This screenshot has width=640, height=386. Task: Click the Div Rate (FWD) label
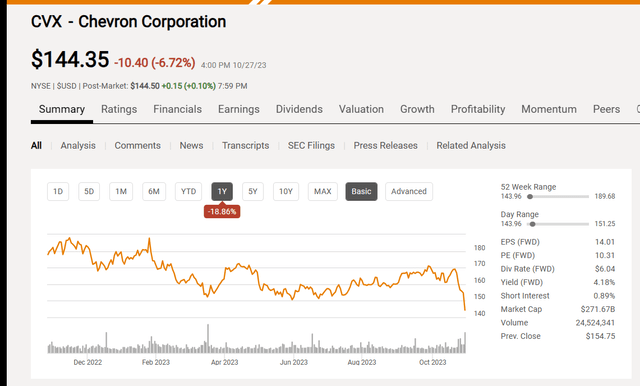point(527,269)
